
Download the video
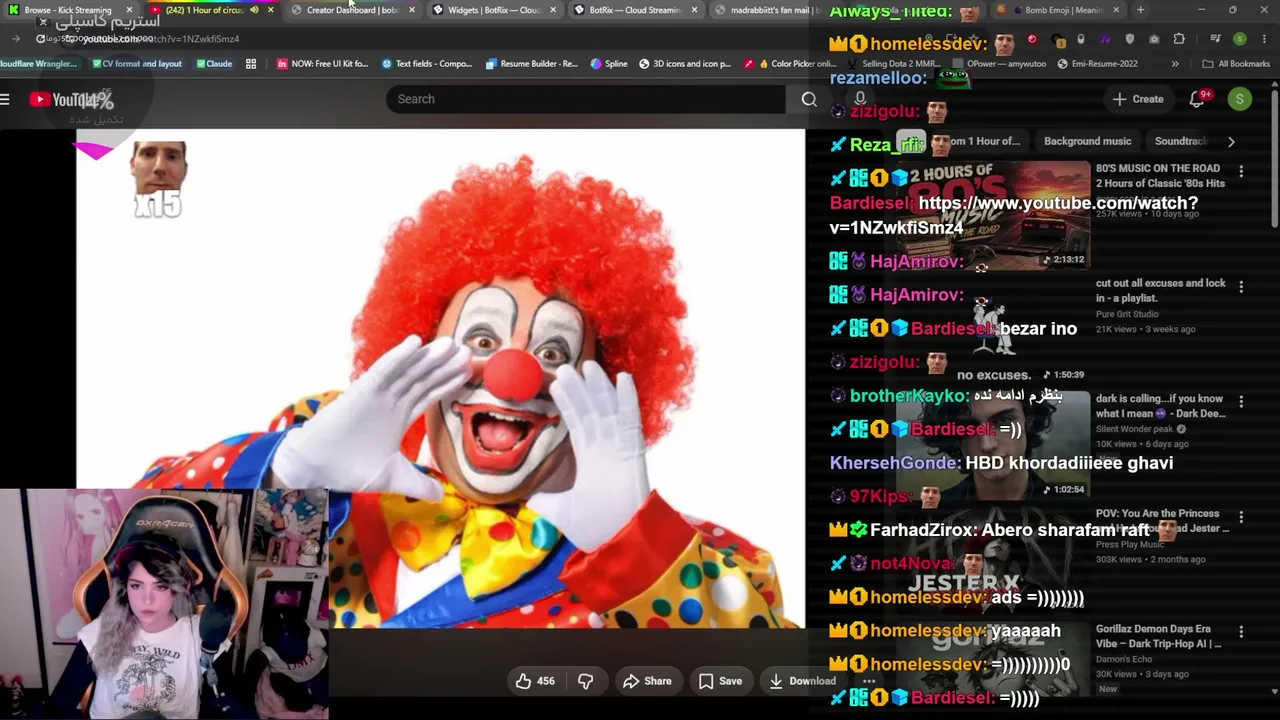[x=802, y=681]
